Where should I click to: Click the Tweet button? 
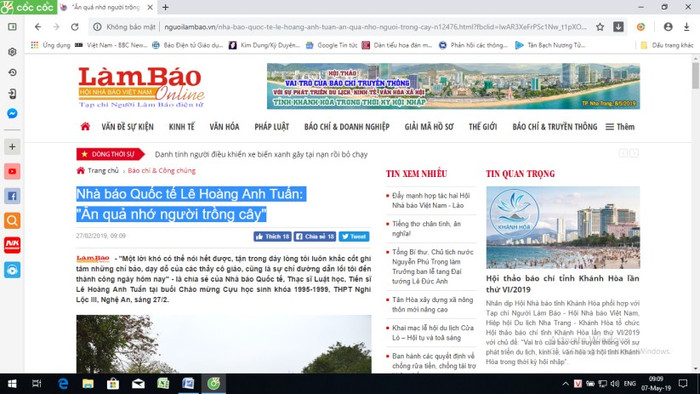(354, 236)
